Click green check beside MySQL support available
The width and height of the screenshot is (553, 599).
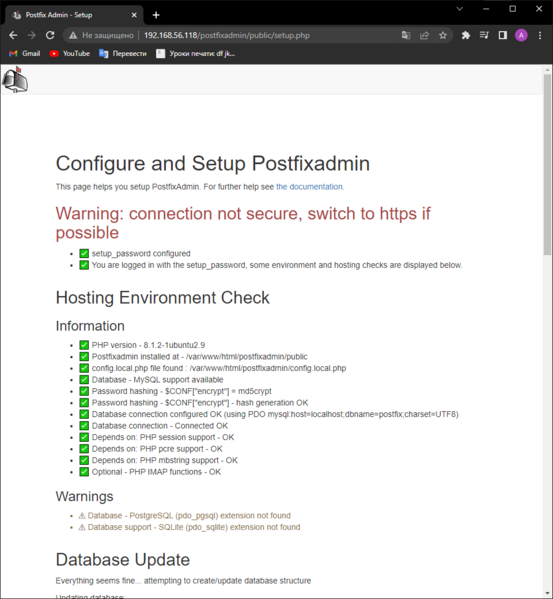[84, 380]
